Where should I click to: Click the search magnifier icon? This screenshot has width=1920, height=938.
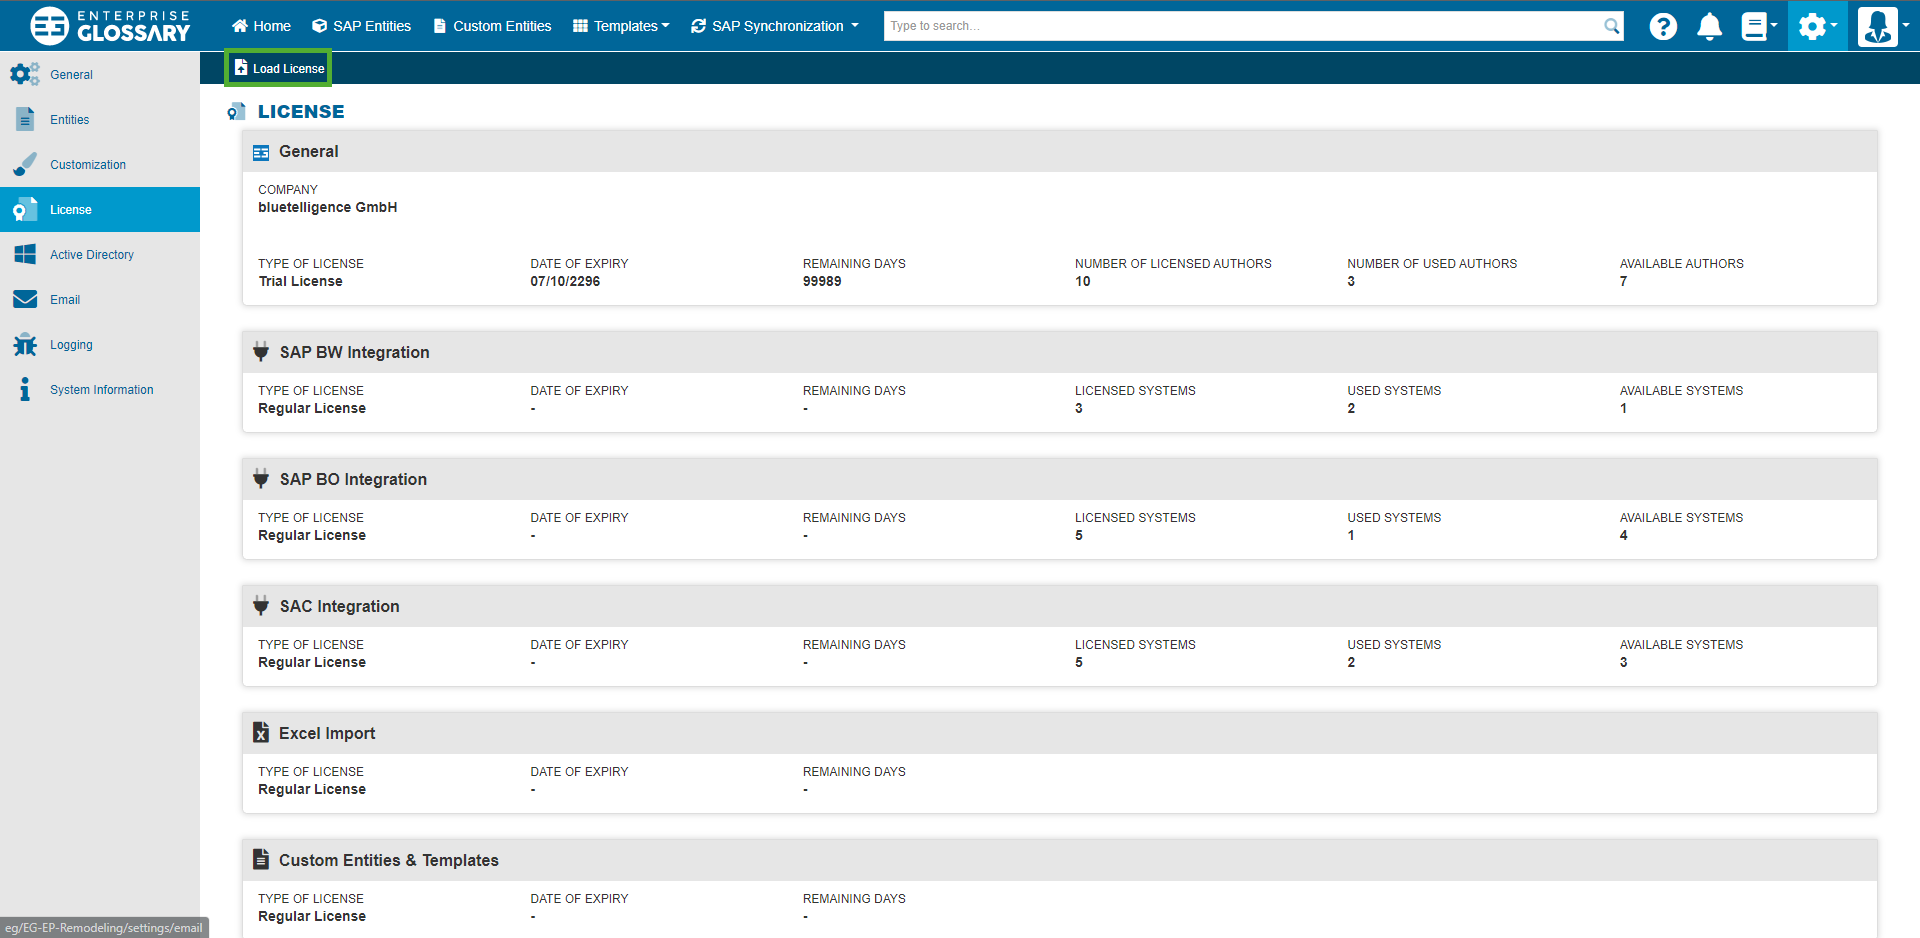(x=1611, y=26)
